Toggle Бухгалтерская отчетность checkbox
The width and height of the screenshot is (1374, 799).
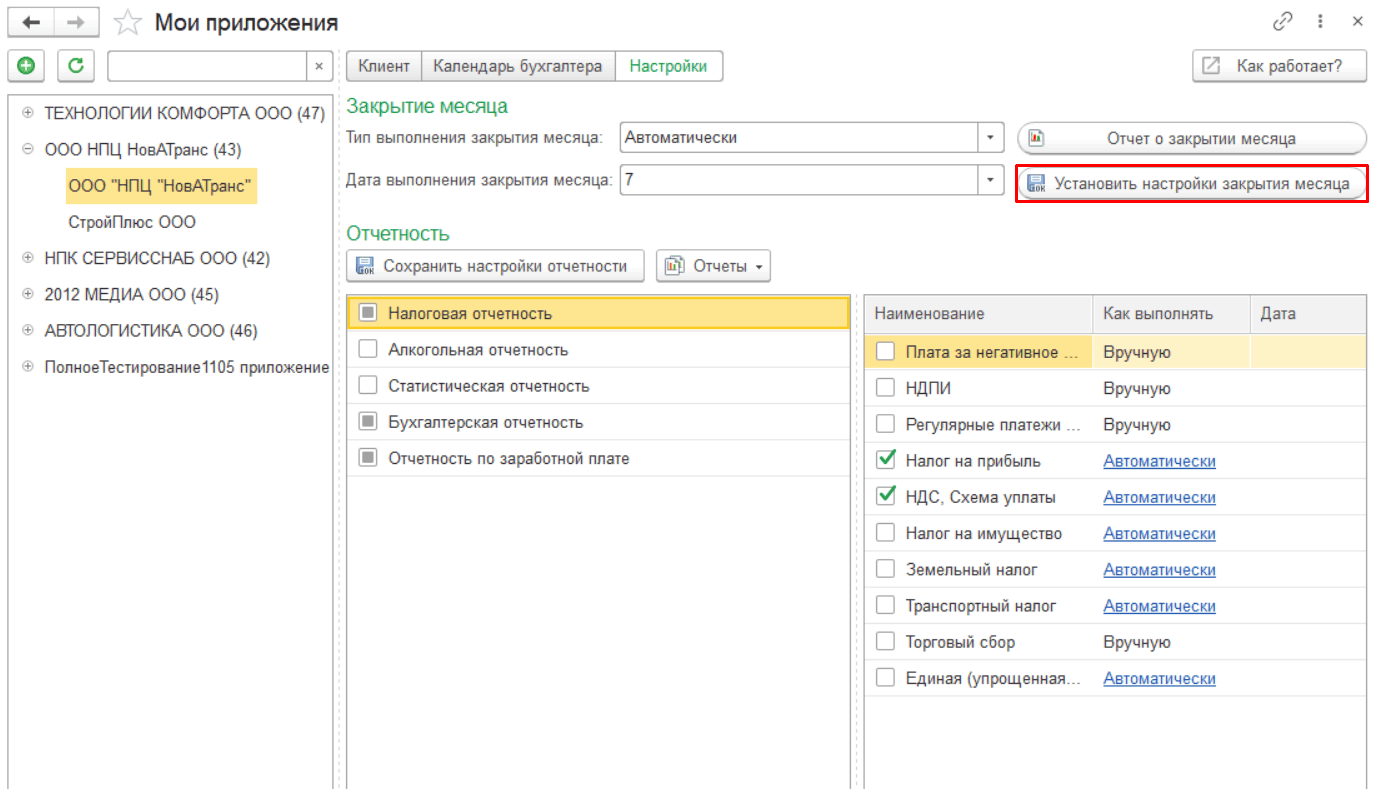pyautogui.click(x=368, y=422)
